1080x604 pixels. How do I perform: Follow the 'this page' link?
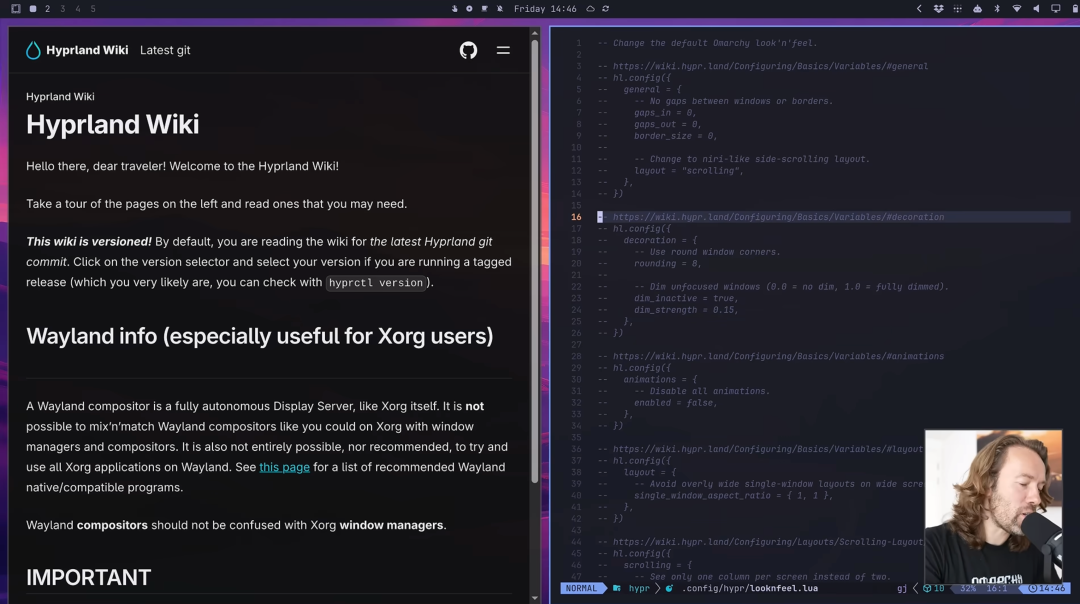284,467
